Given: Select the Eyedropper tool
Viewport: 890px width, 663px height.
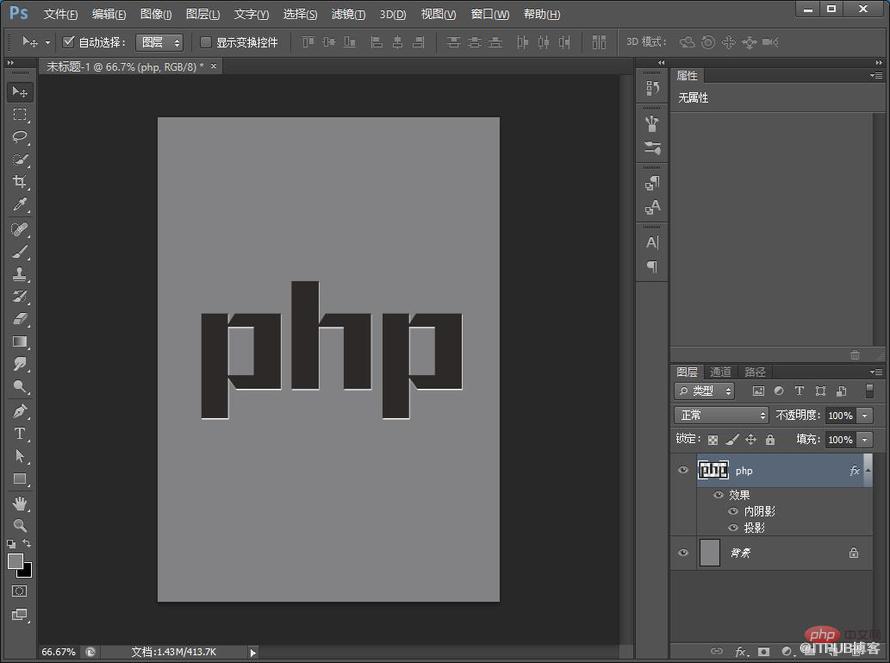Looking at the screenshot, I should click(x=20, y=205).
